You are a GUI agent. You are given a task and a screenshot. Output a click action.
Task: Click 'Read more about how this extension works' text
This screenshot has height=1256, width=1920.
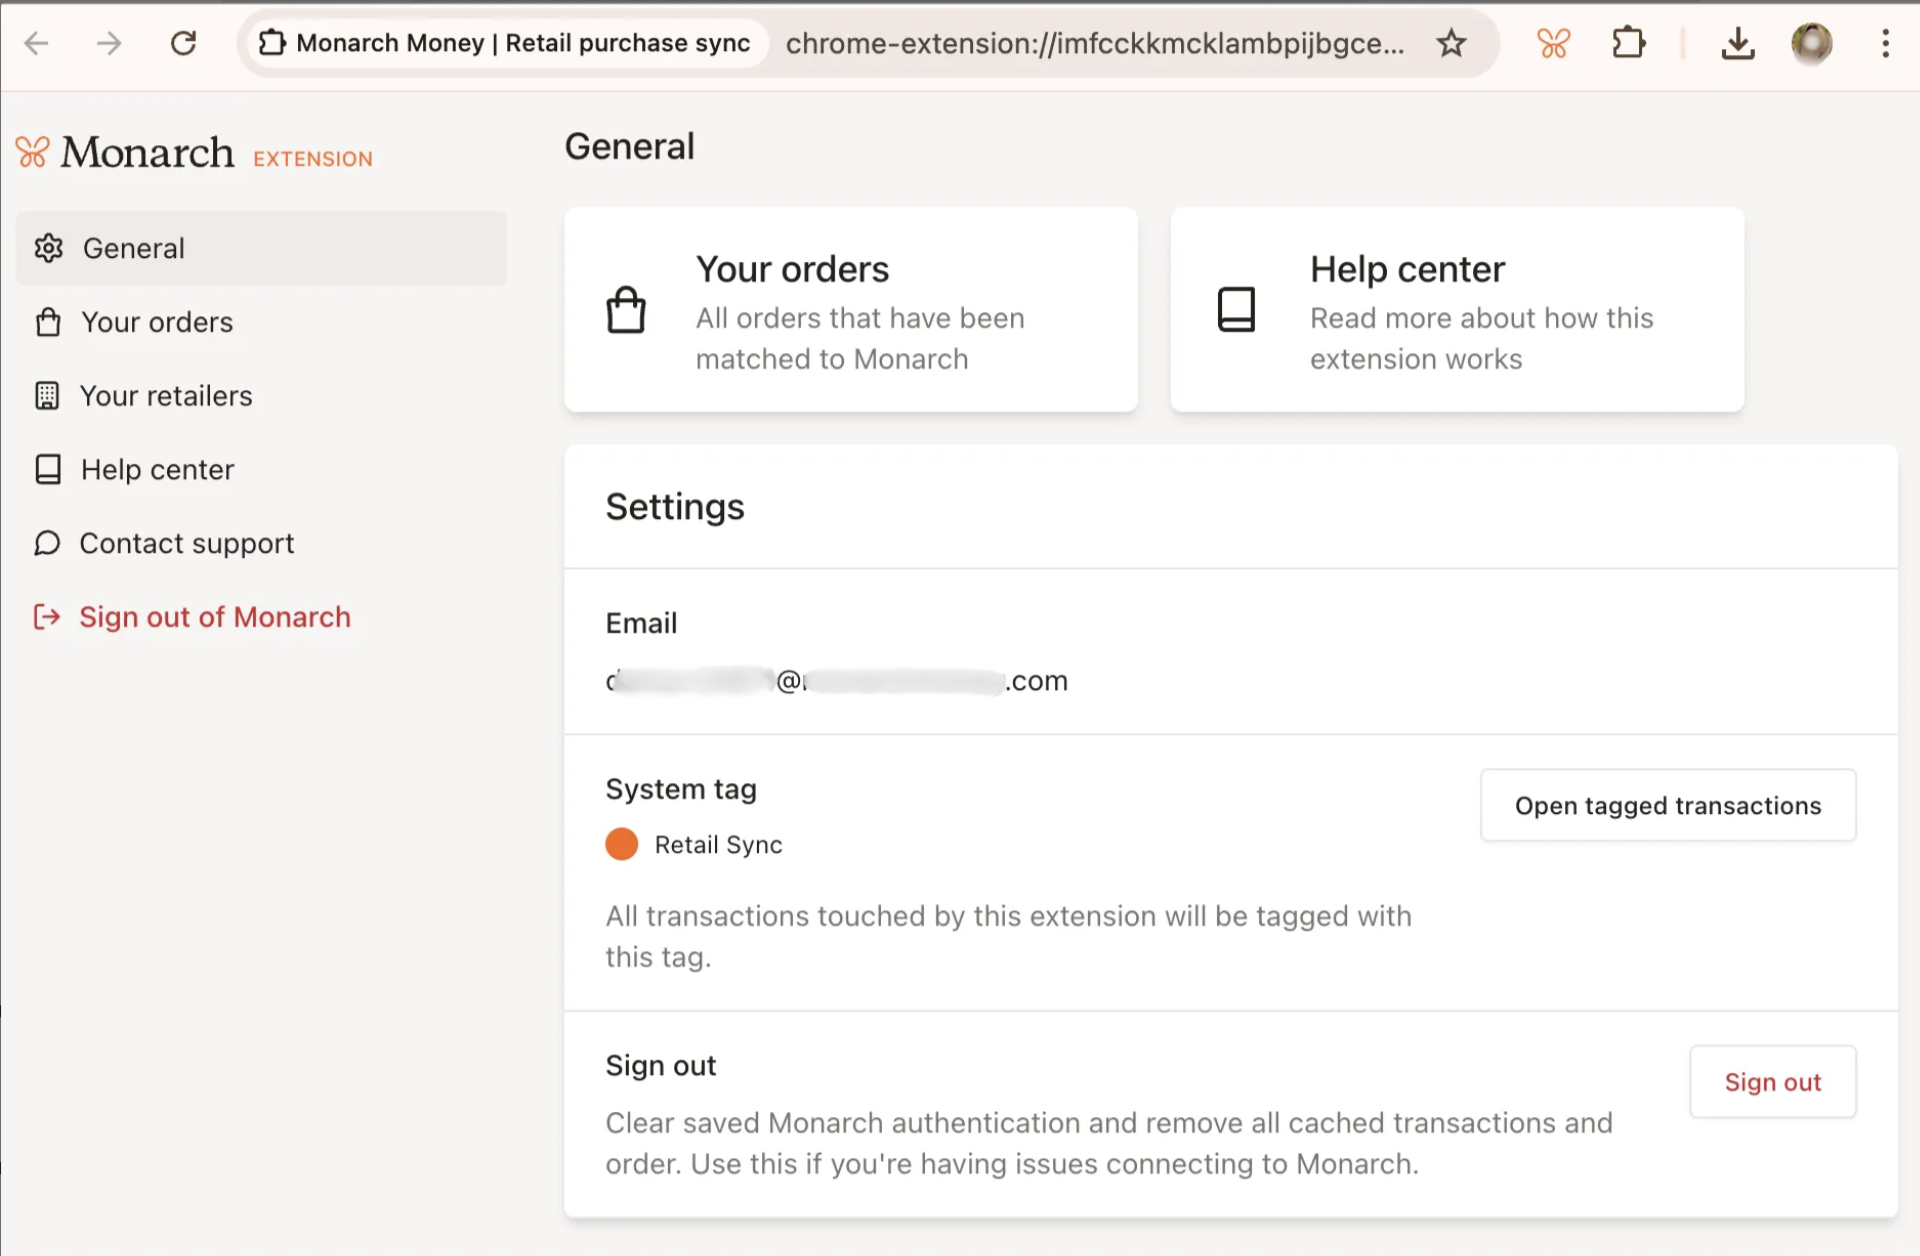pos(1482,338)
